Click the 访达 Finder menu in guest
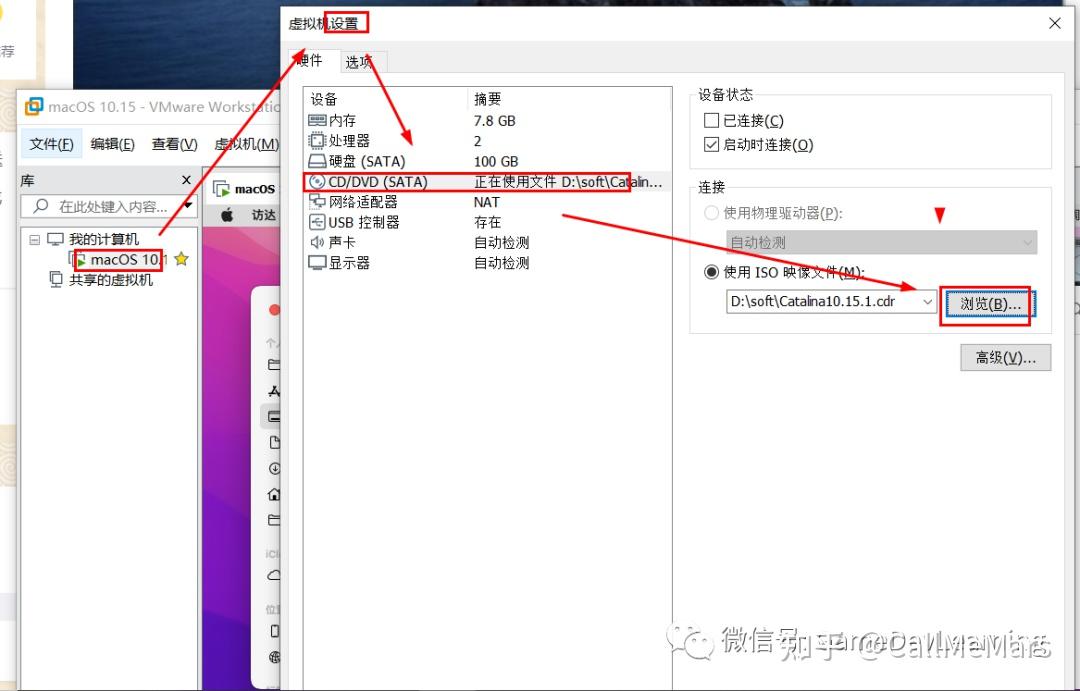The height and width of the screenshot is (691, 1080). point(263,215)
